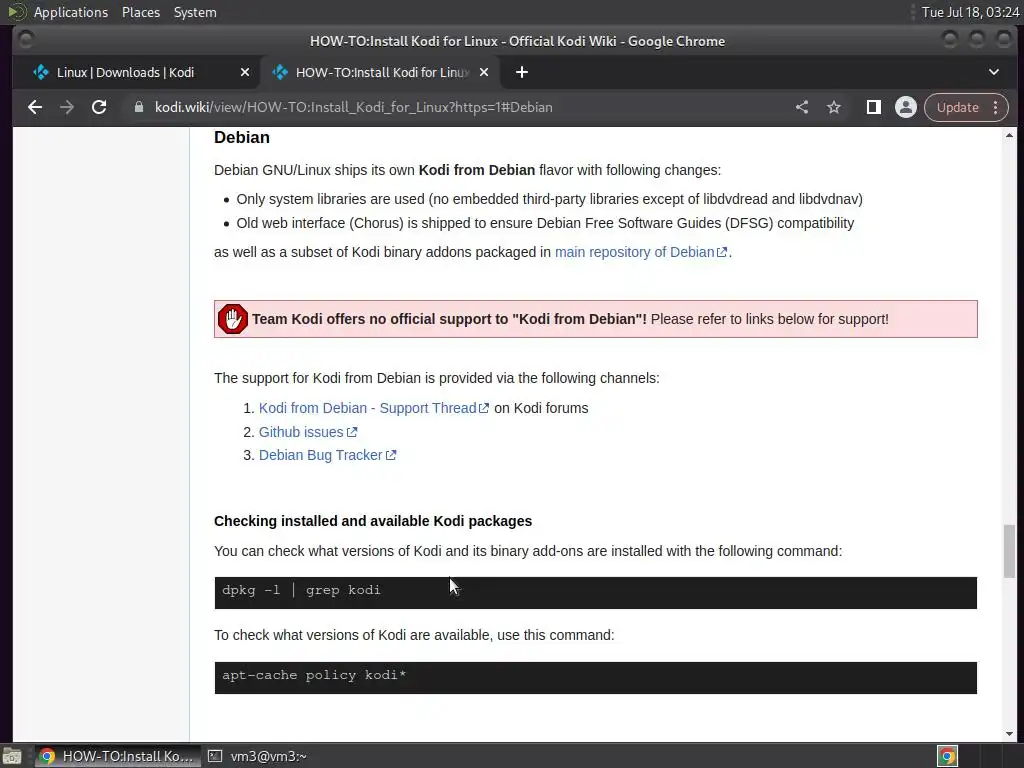Share this page with the share icon
The width and height of the screenshot is (1024, 768).
802,107
